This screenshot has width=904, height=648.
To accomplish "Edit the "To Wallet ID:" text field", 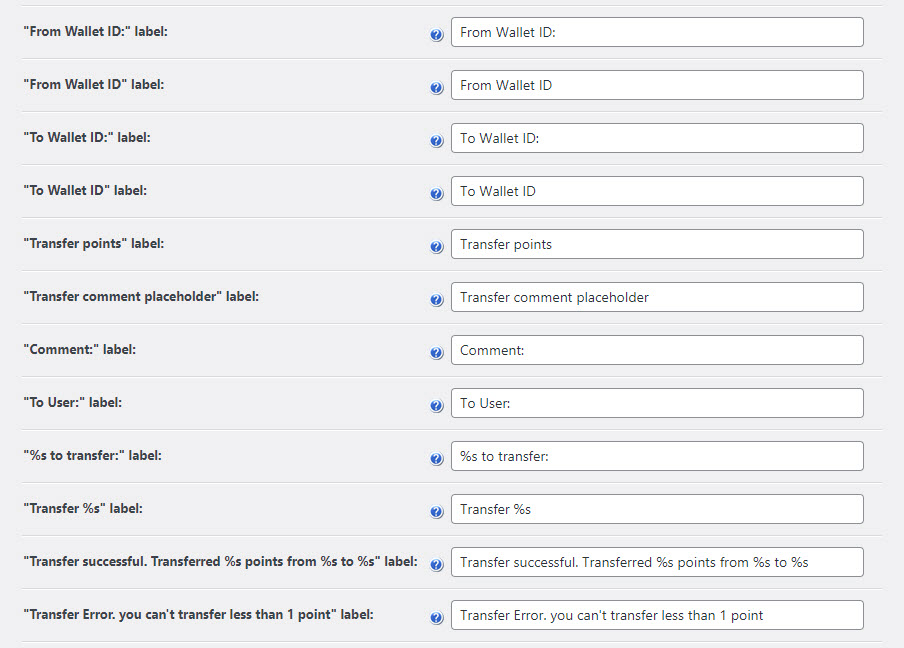I will pyautogui.click(x=657, y=138).
